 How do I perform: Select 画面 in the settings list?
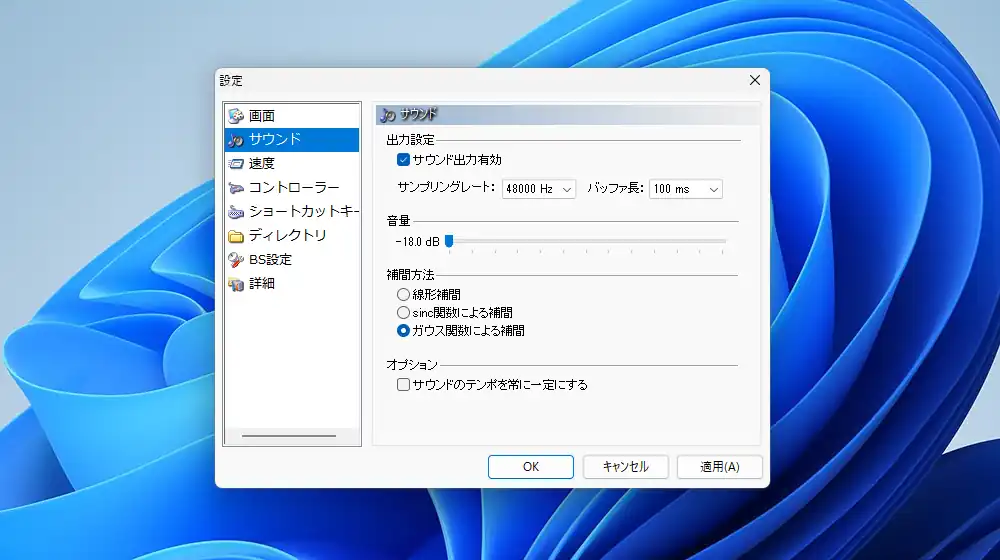coord(292,115)
